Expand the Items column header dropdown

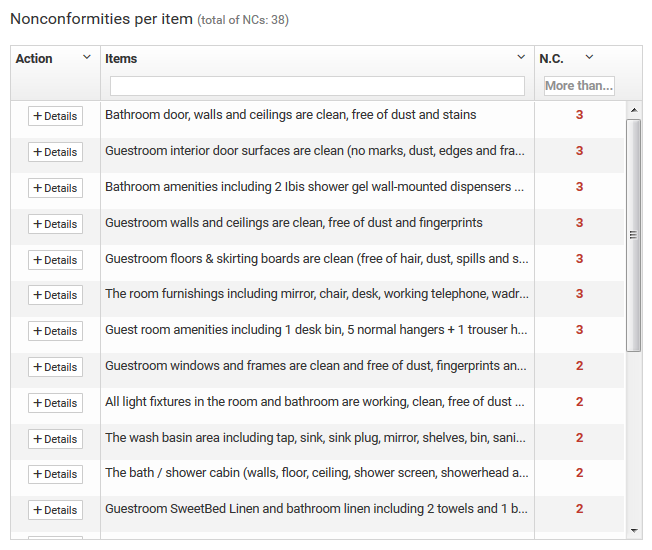[521, 58]
